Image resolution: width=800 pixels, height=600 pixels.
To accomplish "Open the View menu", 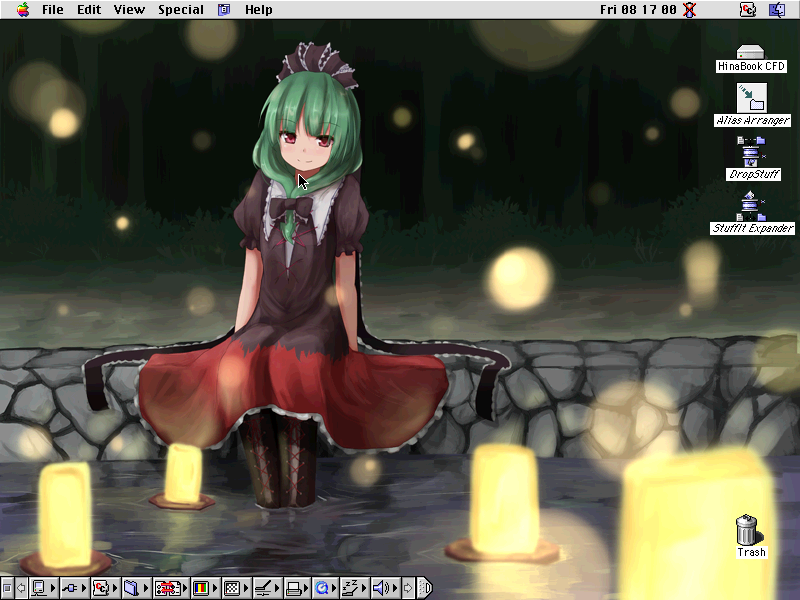I will click(x=129, y=10).
